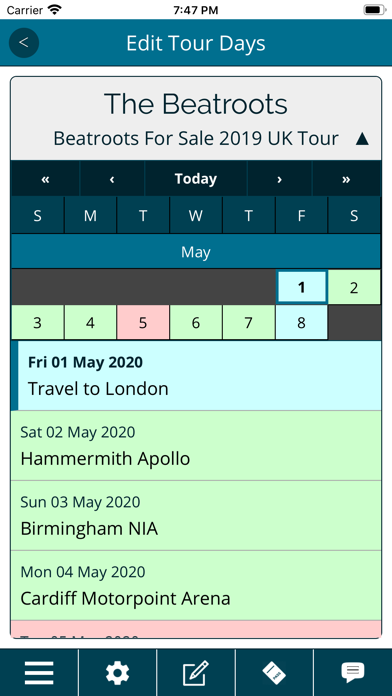The width and height of the screenshot is (392, 696).
Task: Collapse tour selector triangle
Action: [x=362, y=139]
